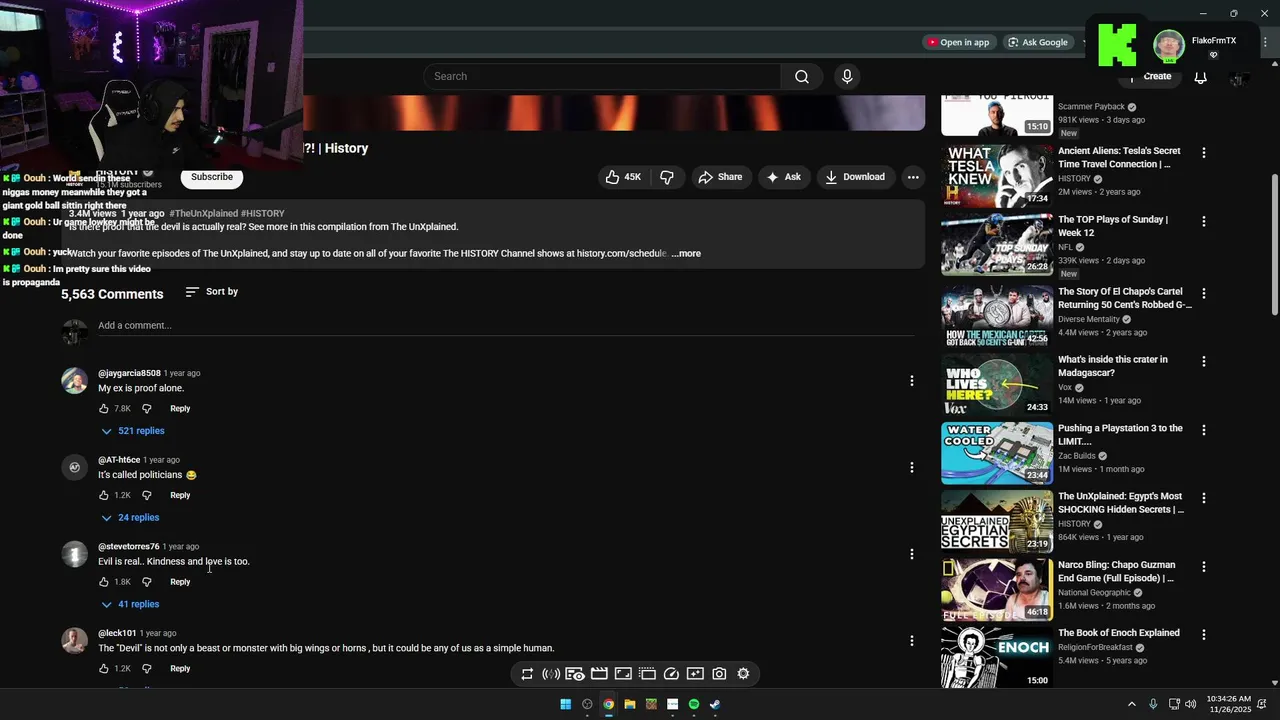Click the voice search microphone icon

847,77
